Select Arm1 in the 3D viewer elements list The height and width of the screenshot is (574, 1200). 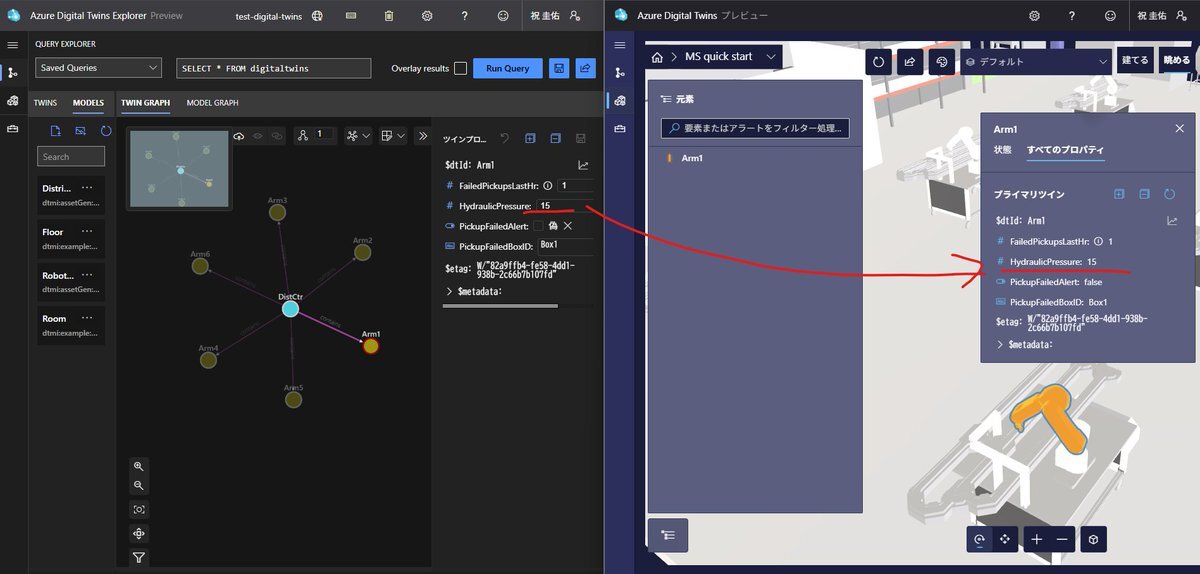(755, 158)
